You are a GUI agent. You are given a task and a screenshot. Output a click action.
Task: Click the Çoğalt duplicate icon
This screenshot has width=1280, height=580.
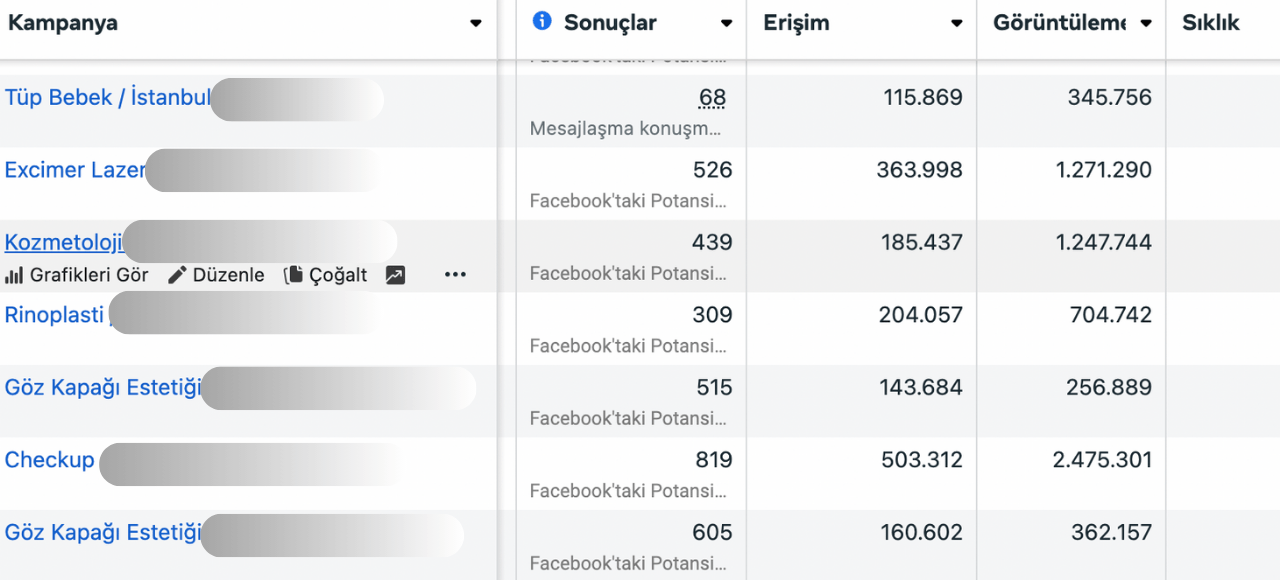293,275
